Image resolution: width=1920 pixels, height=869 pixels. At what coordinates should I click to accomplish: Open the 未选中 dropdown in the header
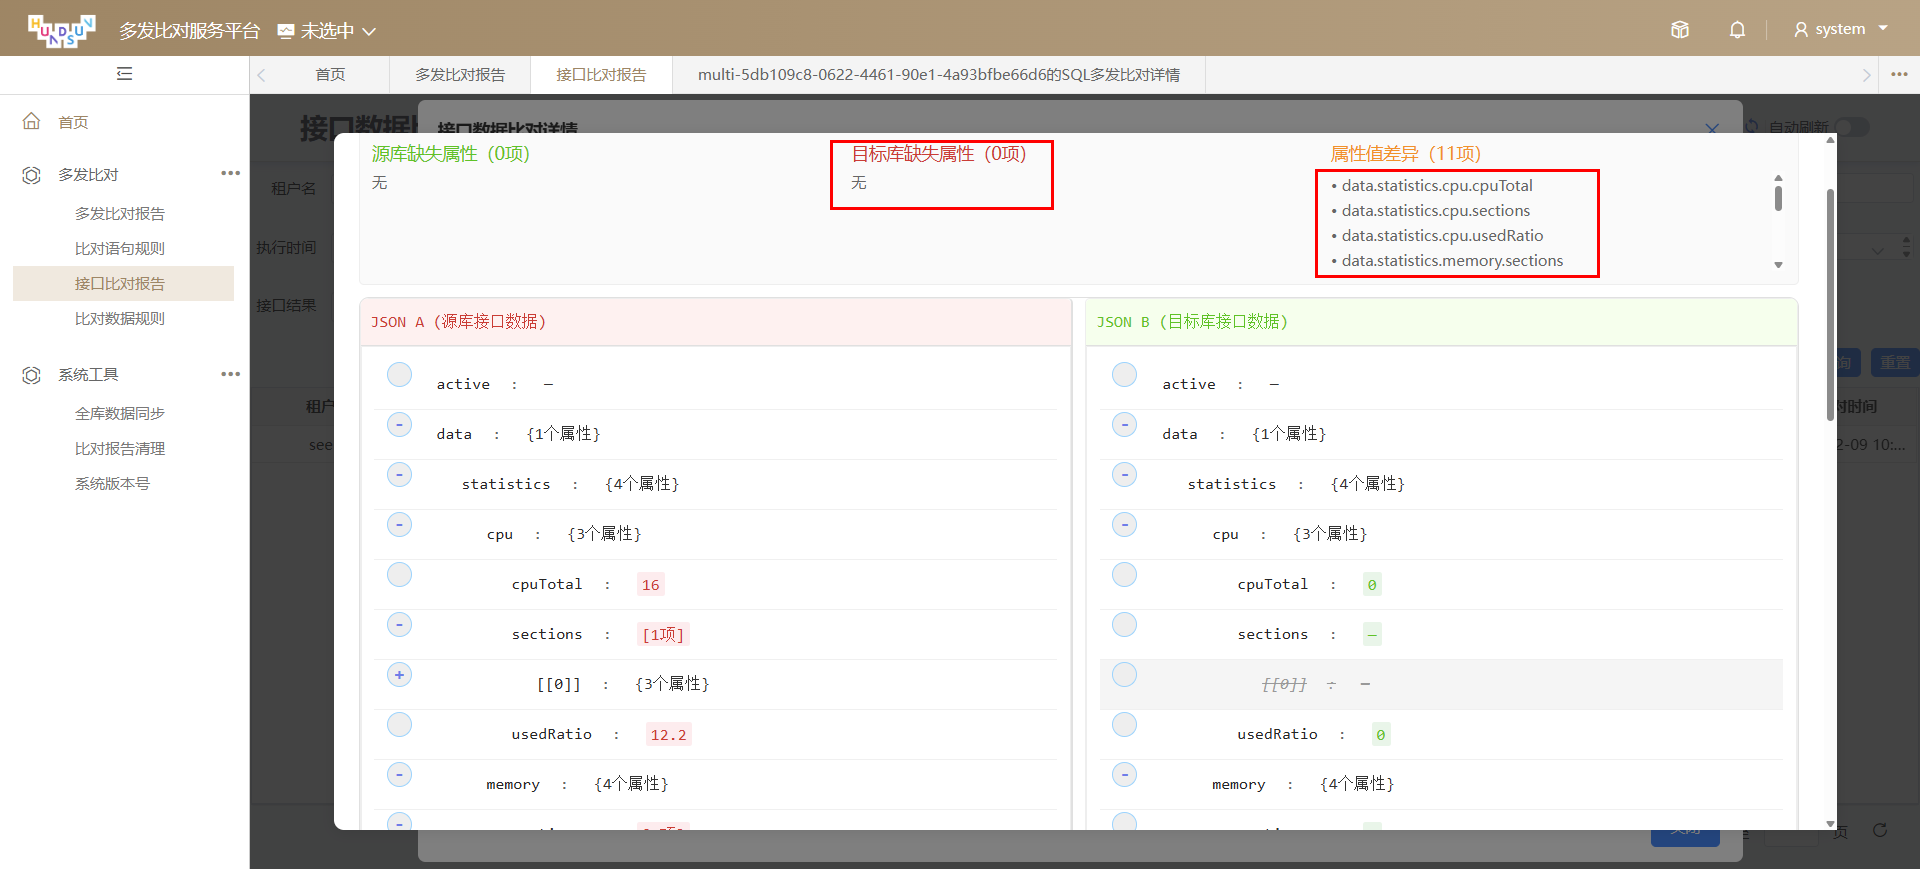327,31
